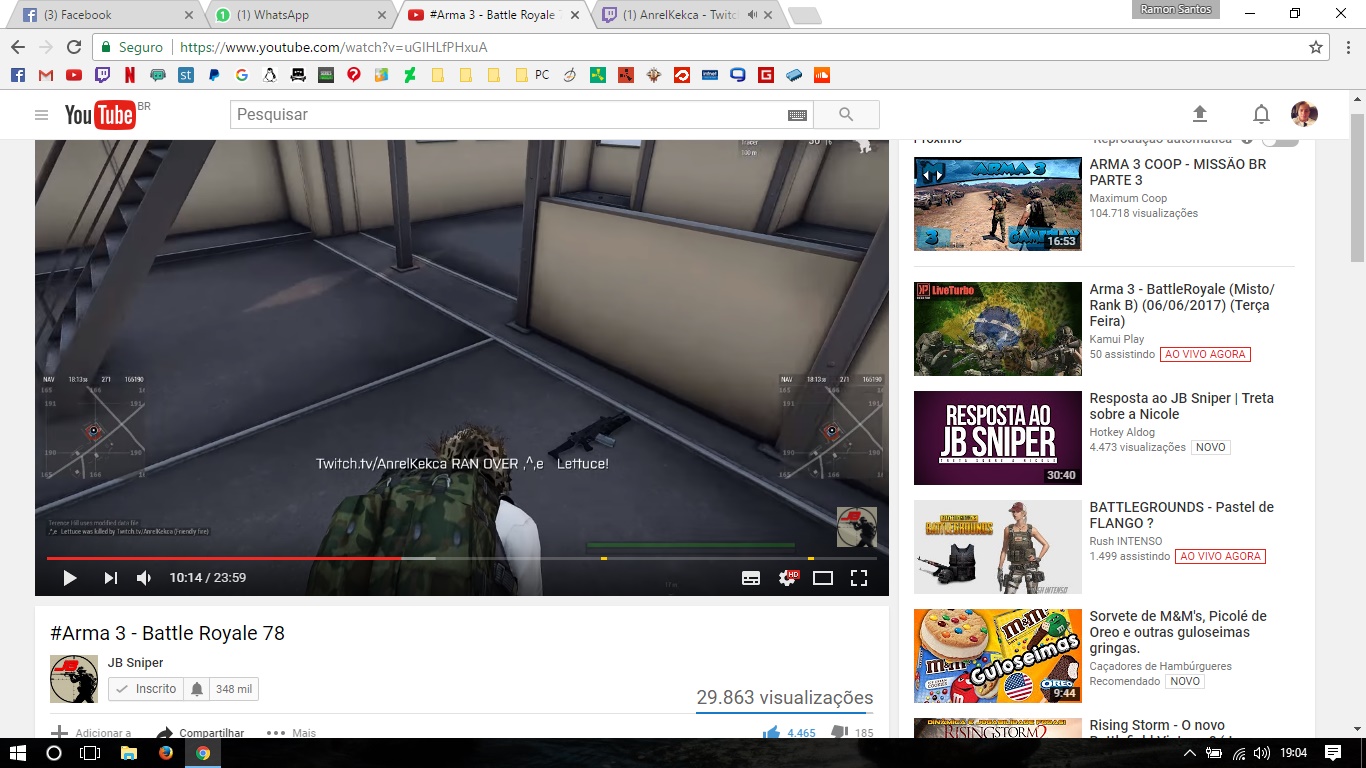The height and width of the screenshot is (768, 1366).
Task: Click the upload video icon
Action: coord(1200,114)
